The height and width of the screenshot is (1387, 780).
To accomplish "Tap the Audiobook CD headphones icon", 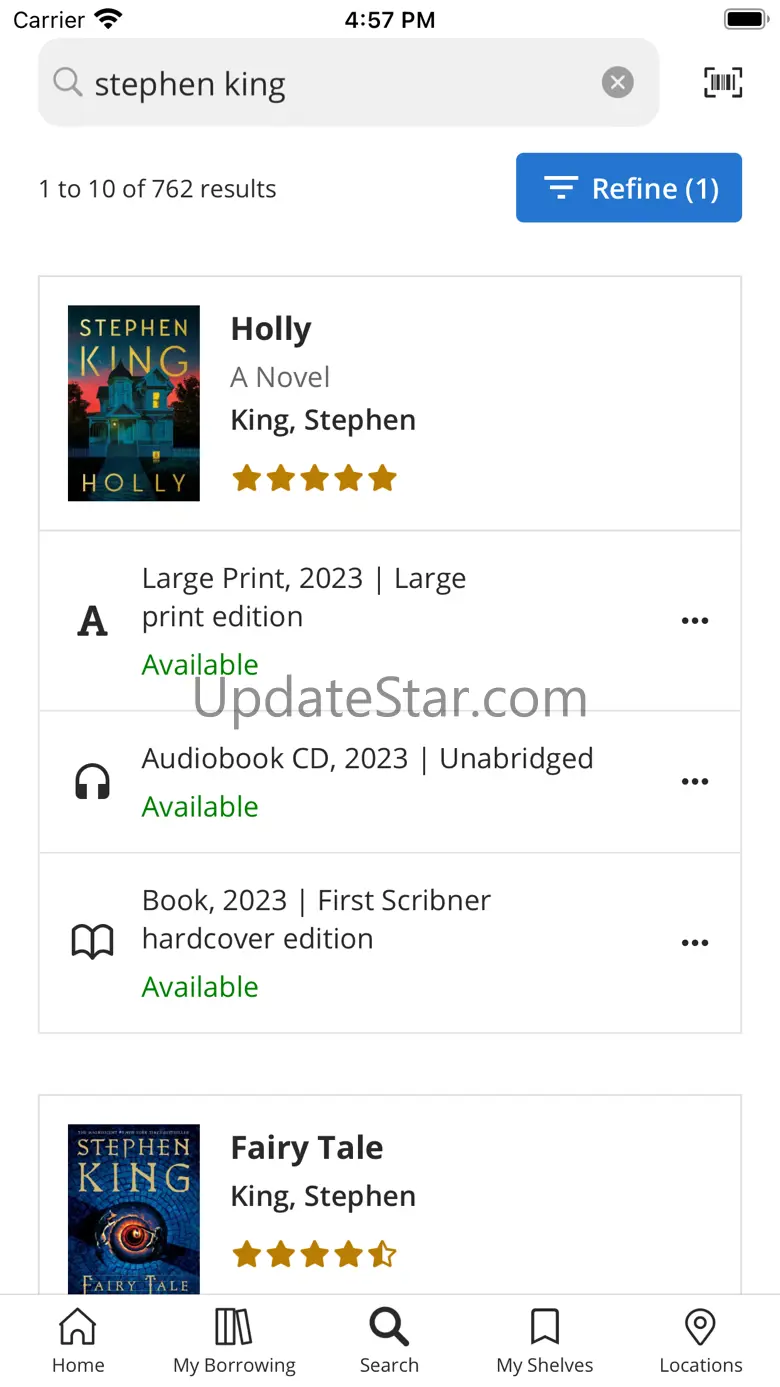I will pos(92,782).
